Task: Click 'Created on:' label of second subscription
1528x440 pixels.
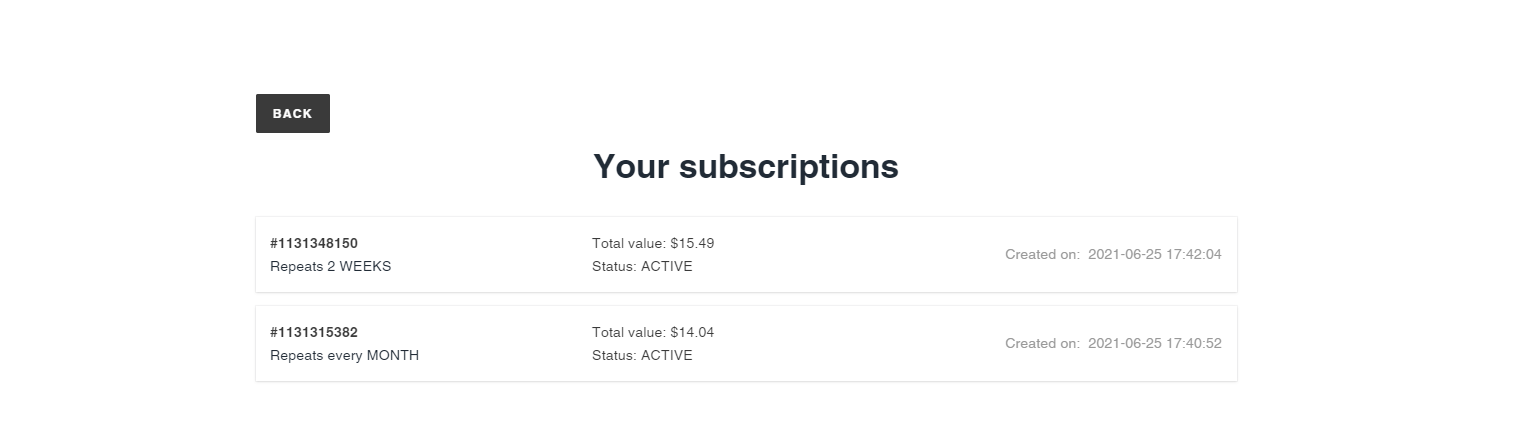Action: (1042, 344)
